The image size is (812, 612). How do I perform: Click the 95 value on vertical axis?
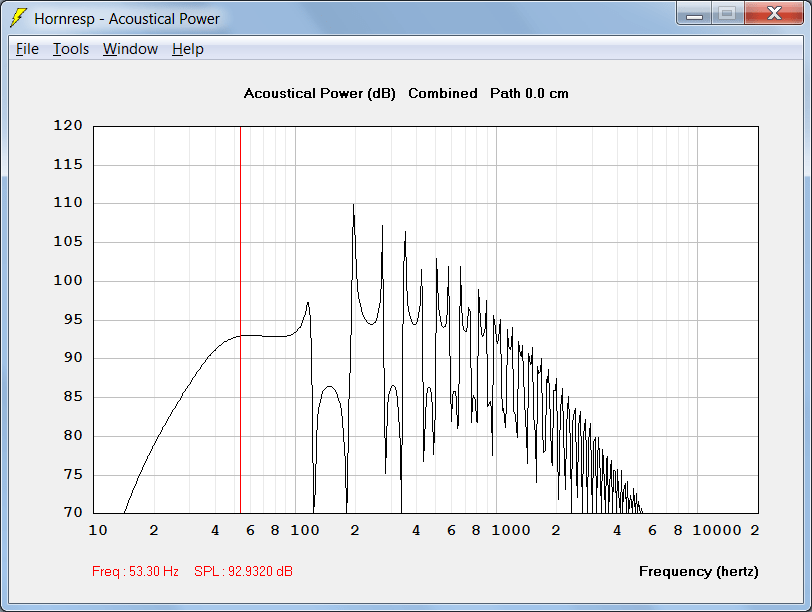tap(73, 319)
